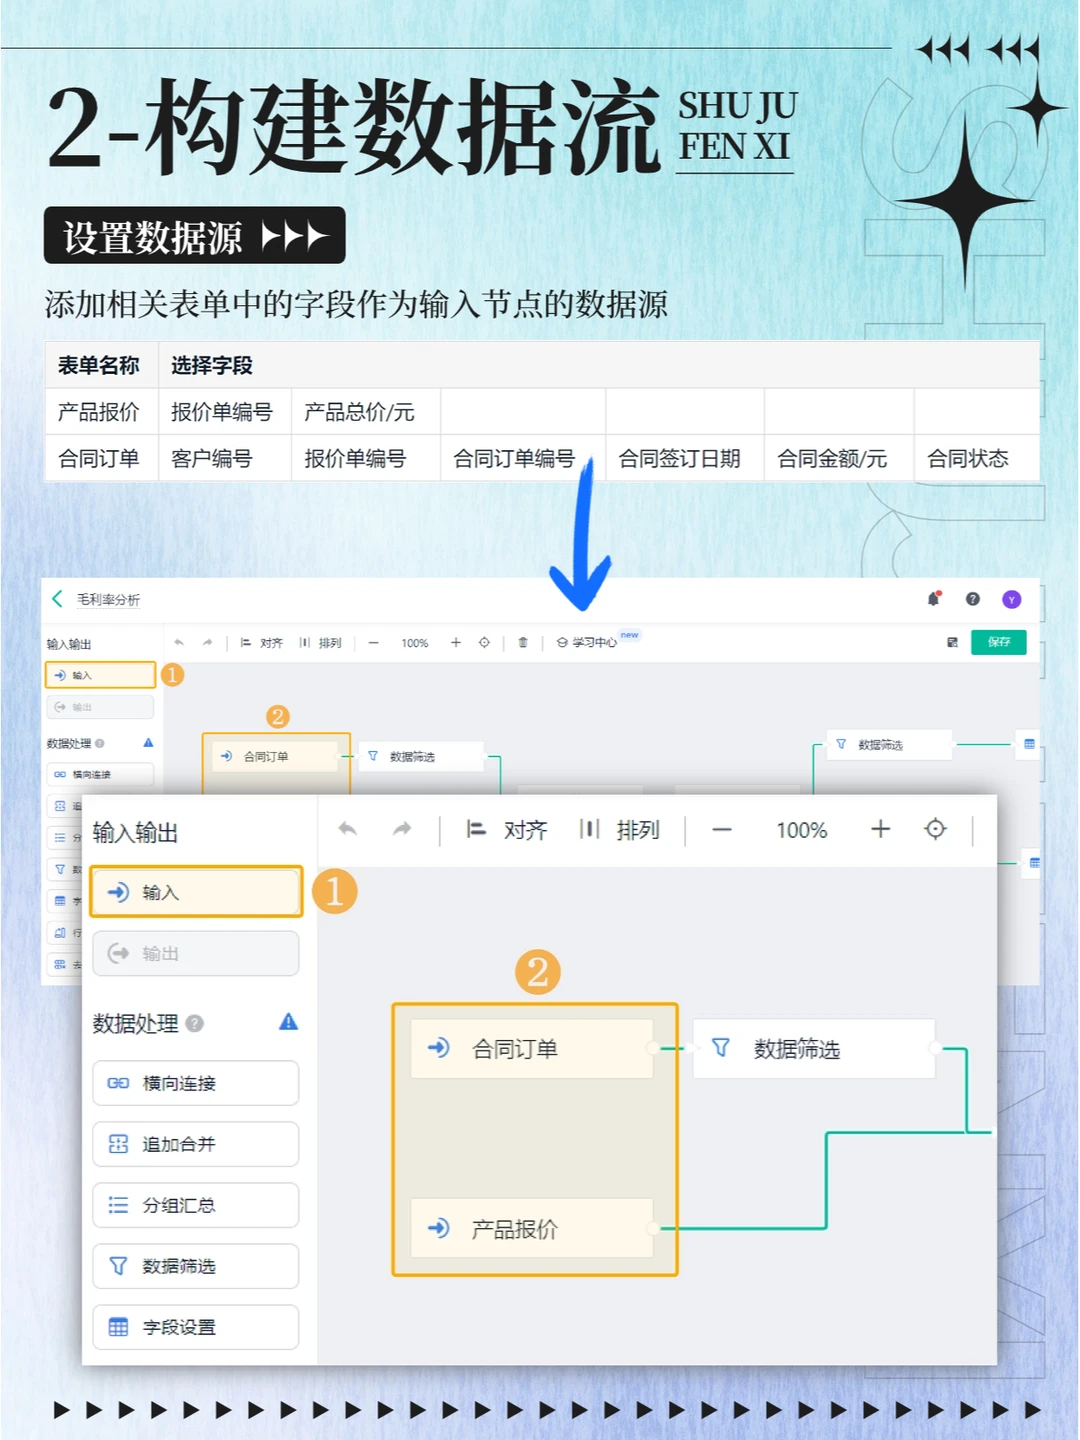
Task: Select the 数据筛选 node on the enlarged canvas
Action: pos(814,1049)
